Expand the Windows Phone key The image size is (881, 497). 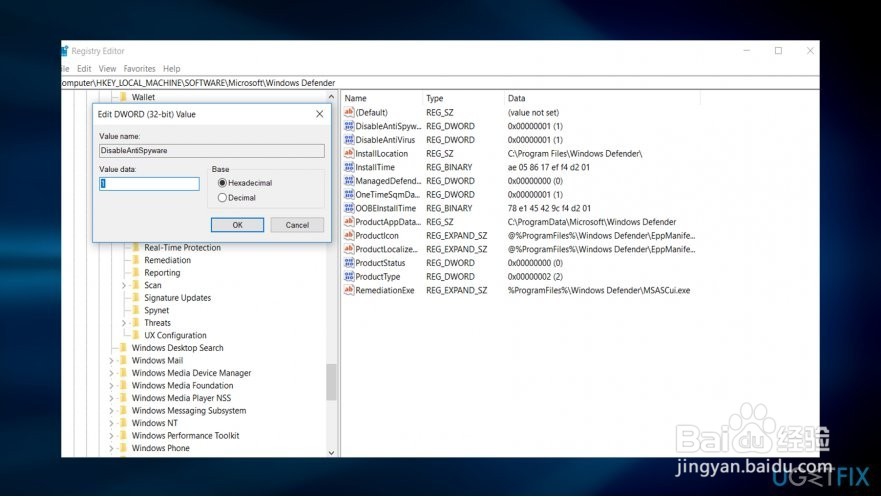[111, 448]
